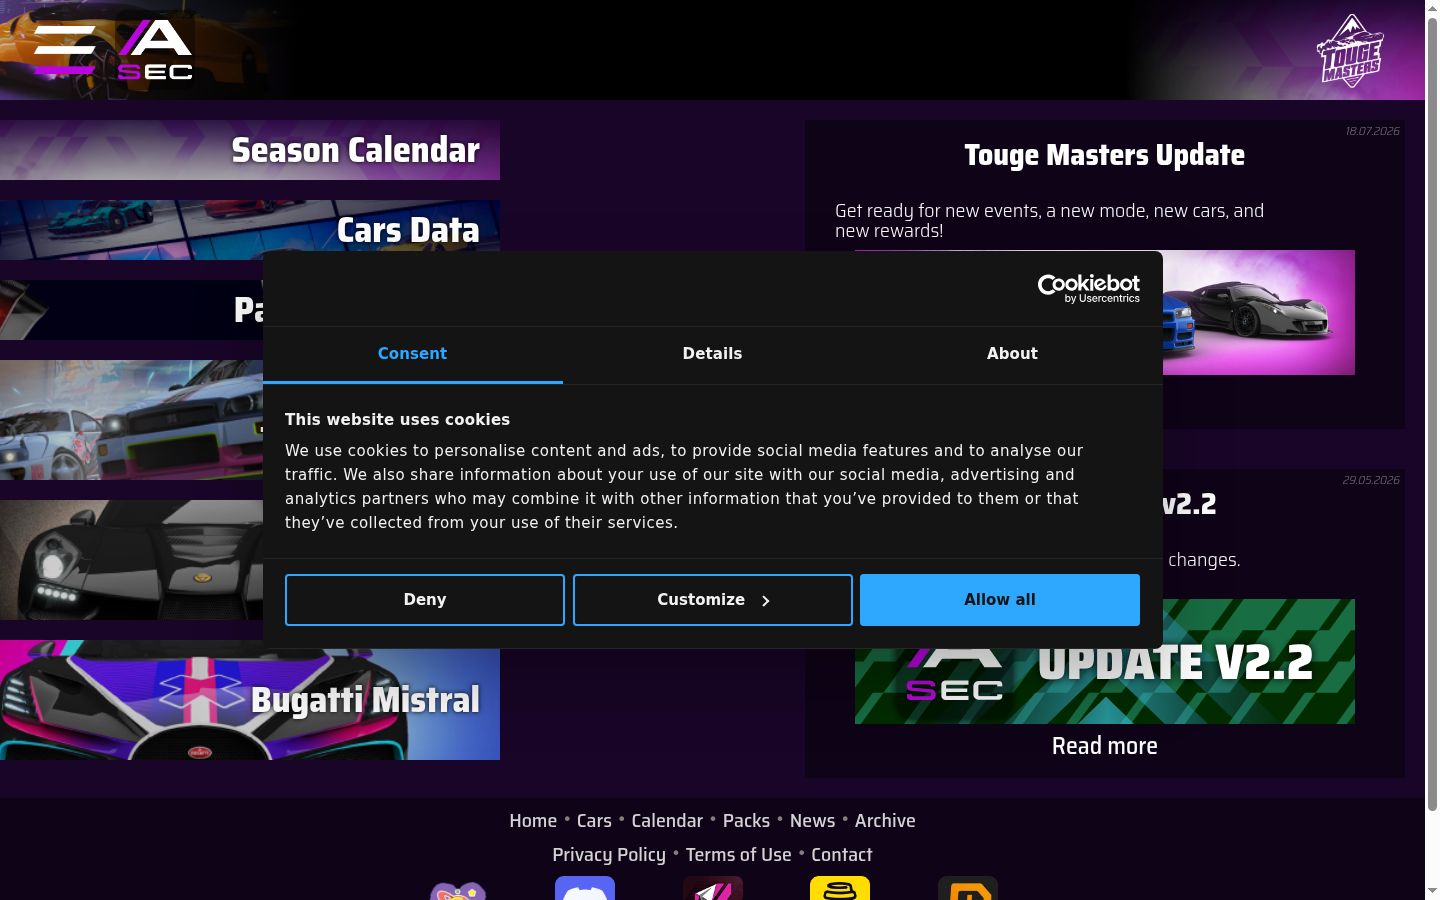Open the Season Calendar banner
The height and width of the screenshot is (900, 1440).
point(250,150)
